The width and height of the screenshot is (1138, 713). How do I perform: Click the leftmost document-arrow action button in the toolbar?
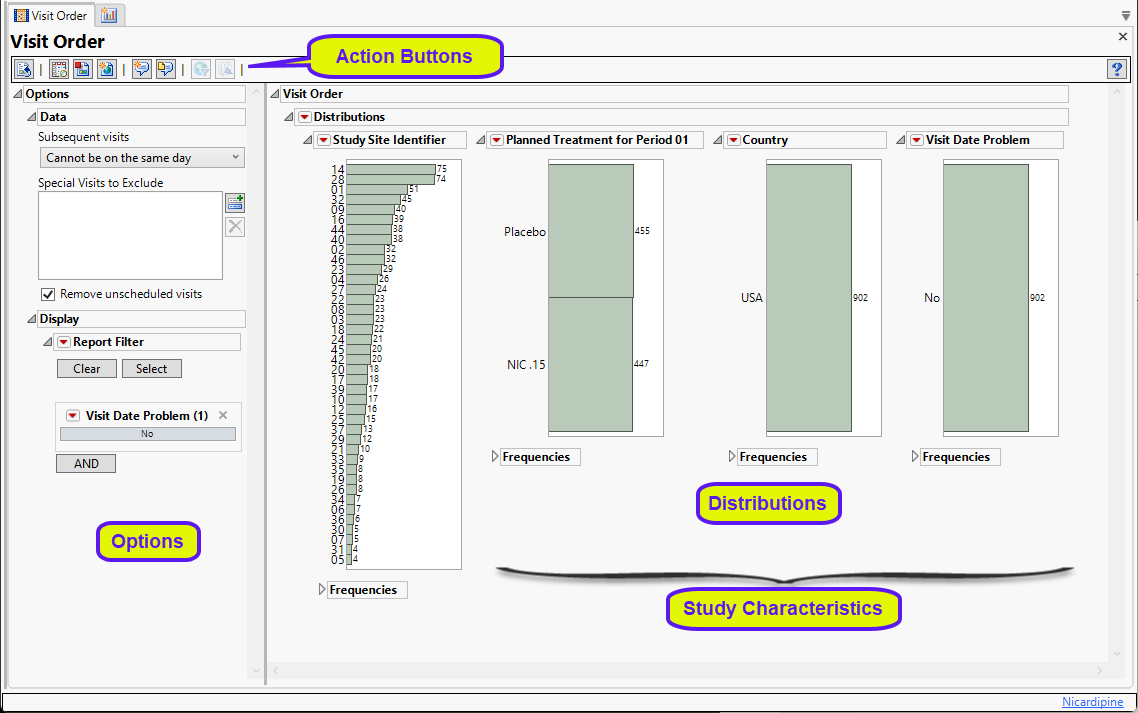pos(24,69)
